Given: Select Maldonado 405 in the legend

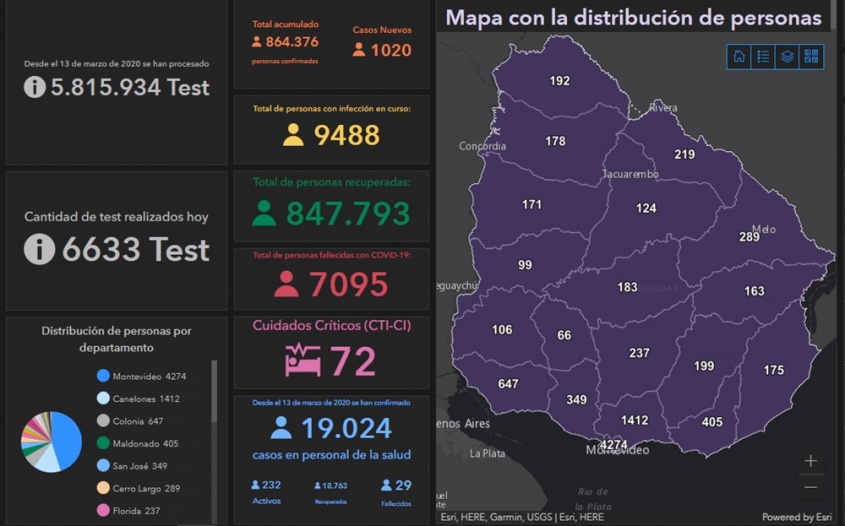Looking at the screenshot, I should click(144, 443).
